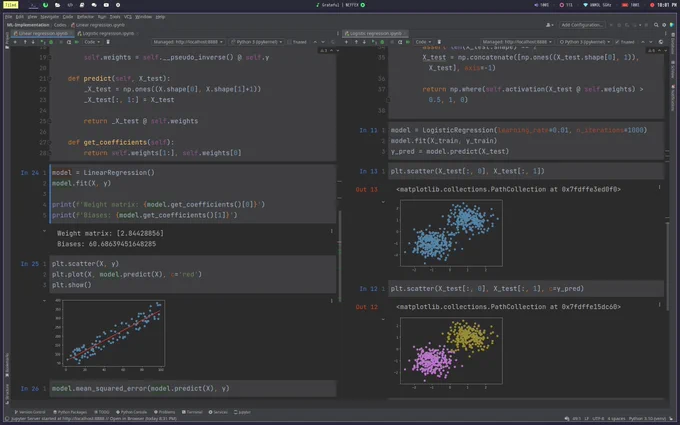The image size is (680, 425).
Task: Move cell up in left notebook toolbar
Action: (25, 42)
